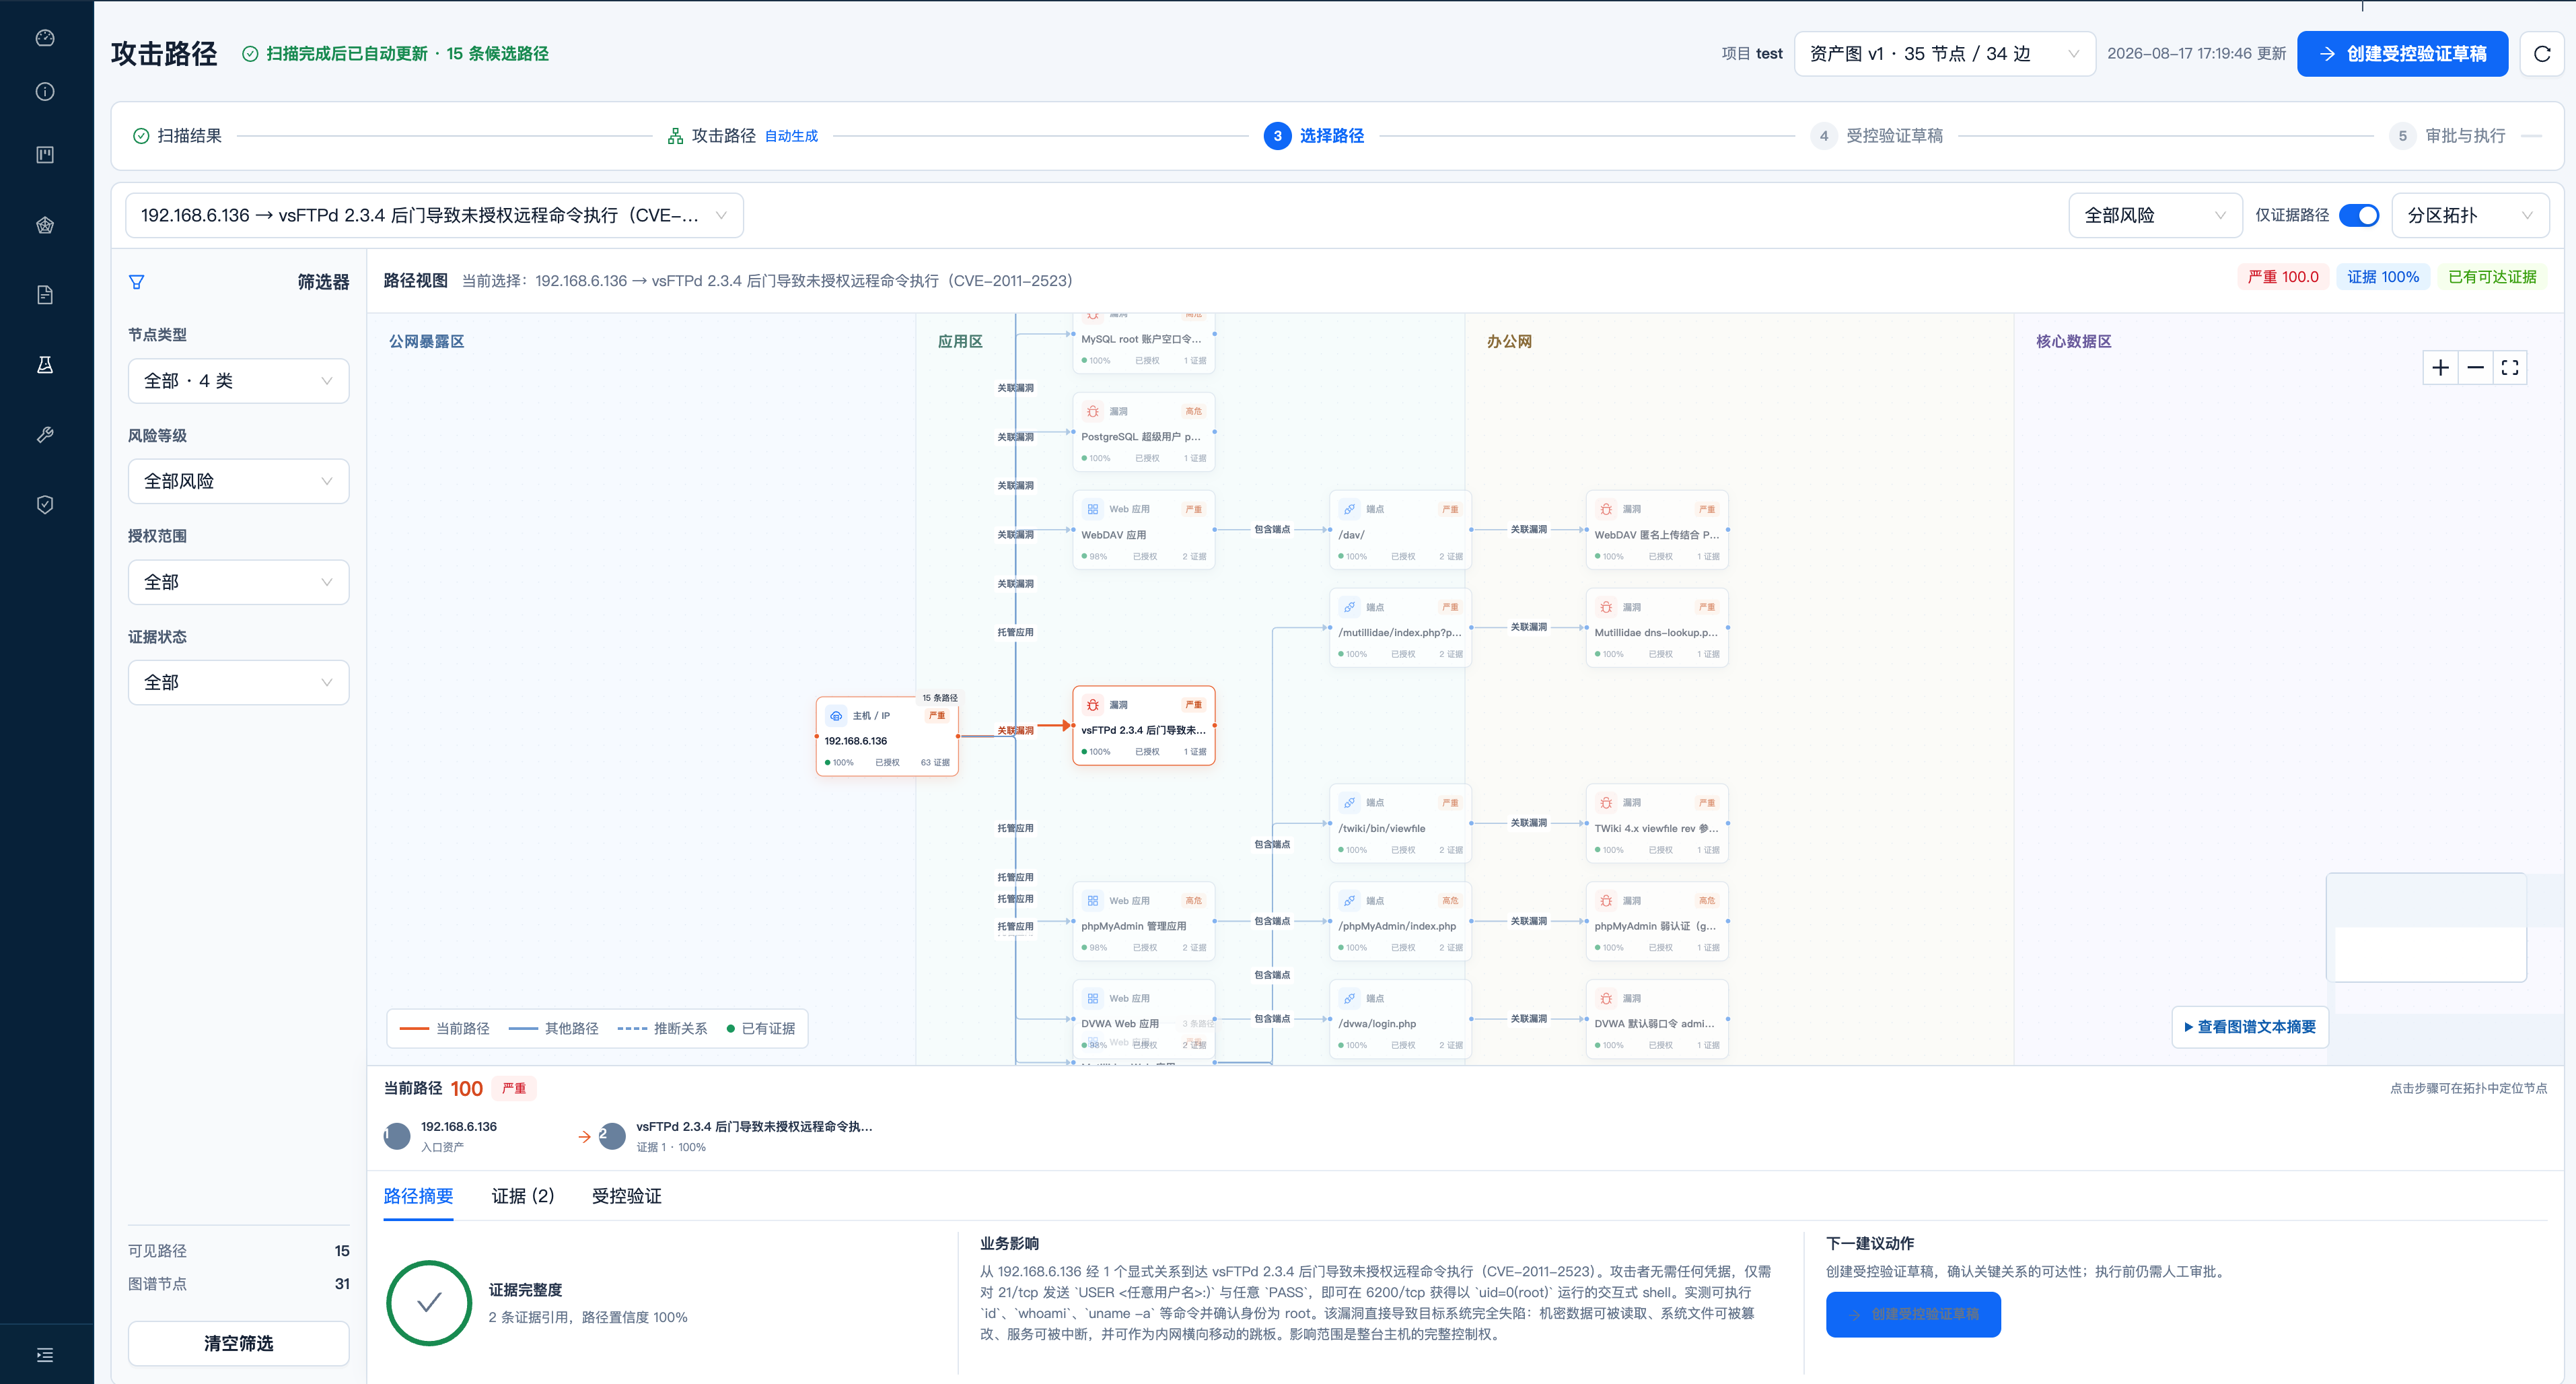Viewport: 2576px width, 1384px height.
Task: Go to step 5 审批与执行
Action: click(2447, 136)
